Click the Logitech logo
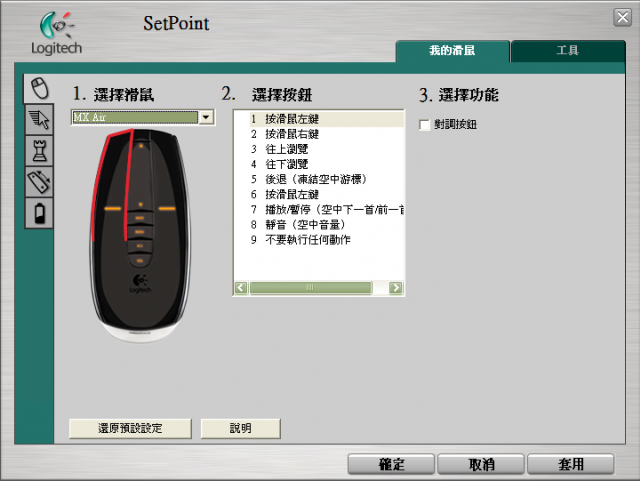The height and width of the screenshot is (481, 640). (57, 33)
